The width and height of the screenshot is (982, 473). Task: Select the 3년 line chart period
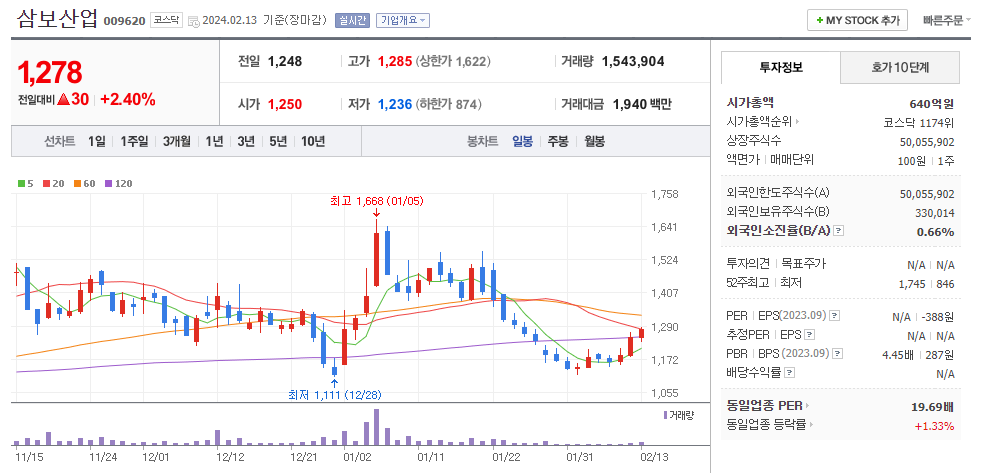[x=246, y=142]
